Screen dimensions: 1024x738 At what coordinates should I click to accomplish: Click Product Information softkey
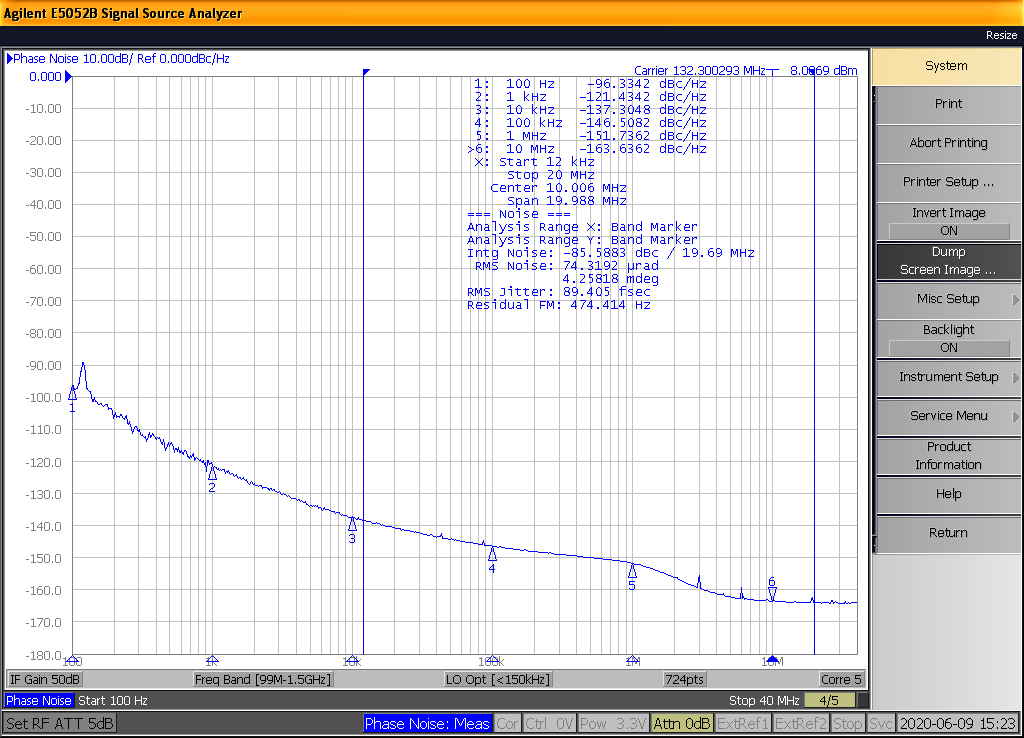pyautogui.click(x=948, y=456)
